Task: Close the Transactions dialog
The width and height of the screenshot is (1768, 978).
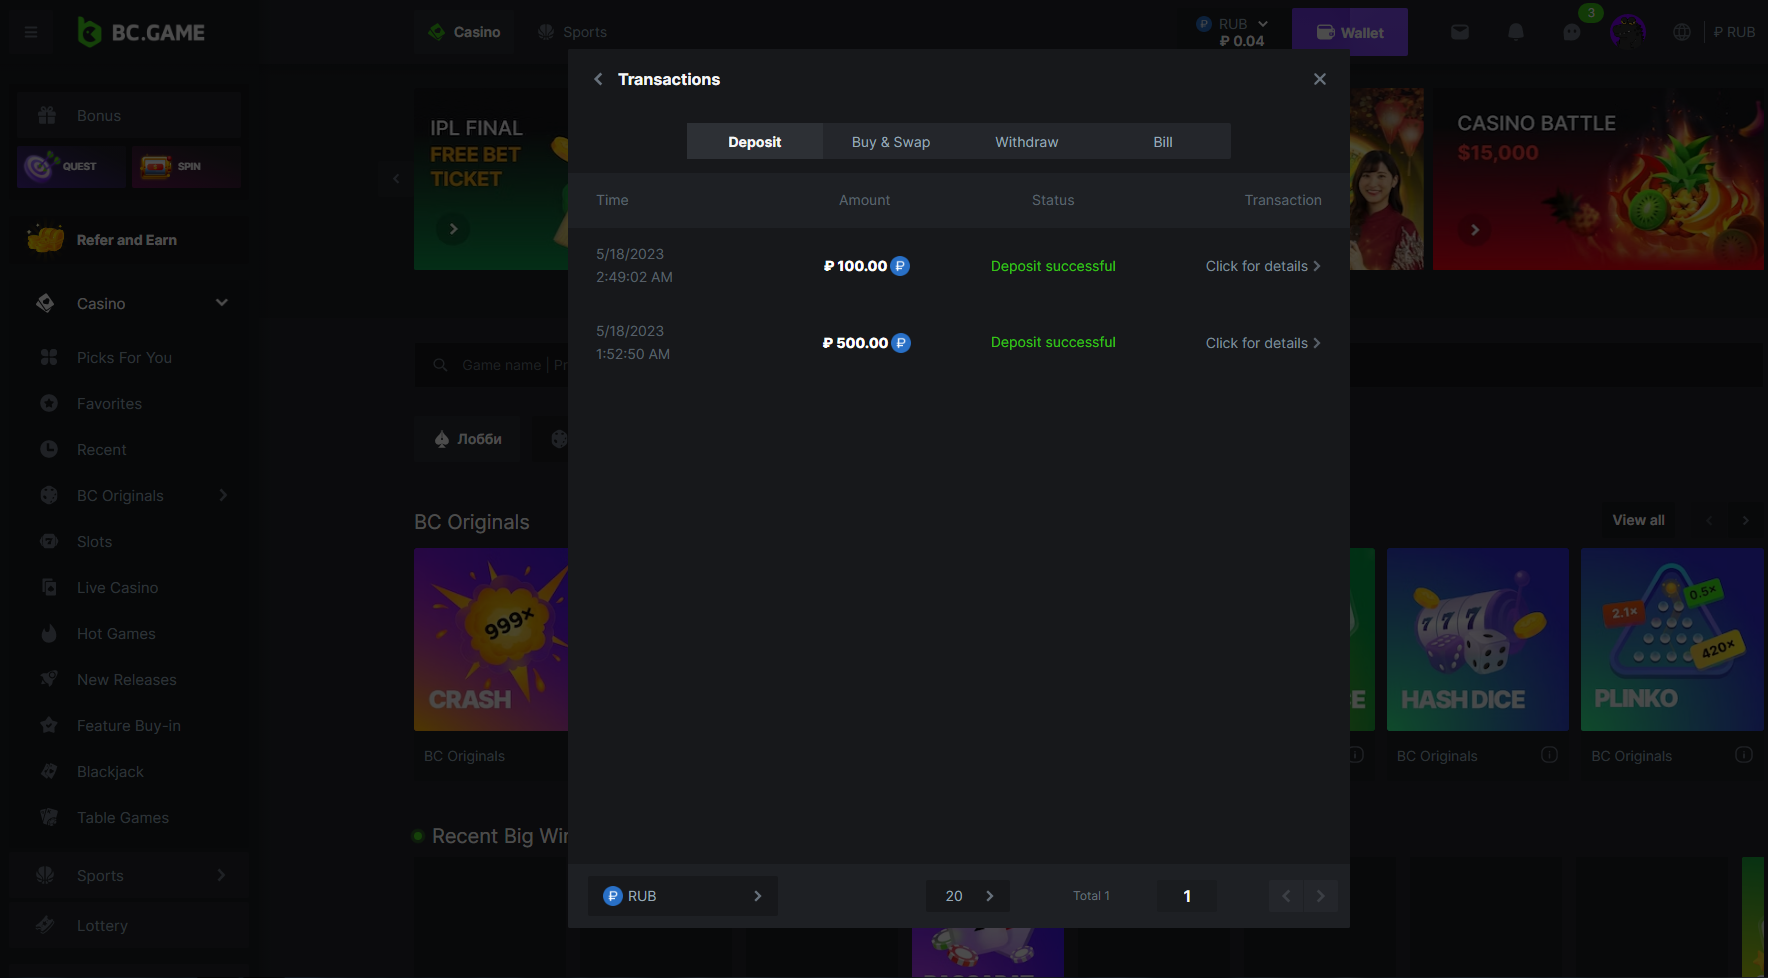Action: click(x=1320, y=79)
